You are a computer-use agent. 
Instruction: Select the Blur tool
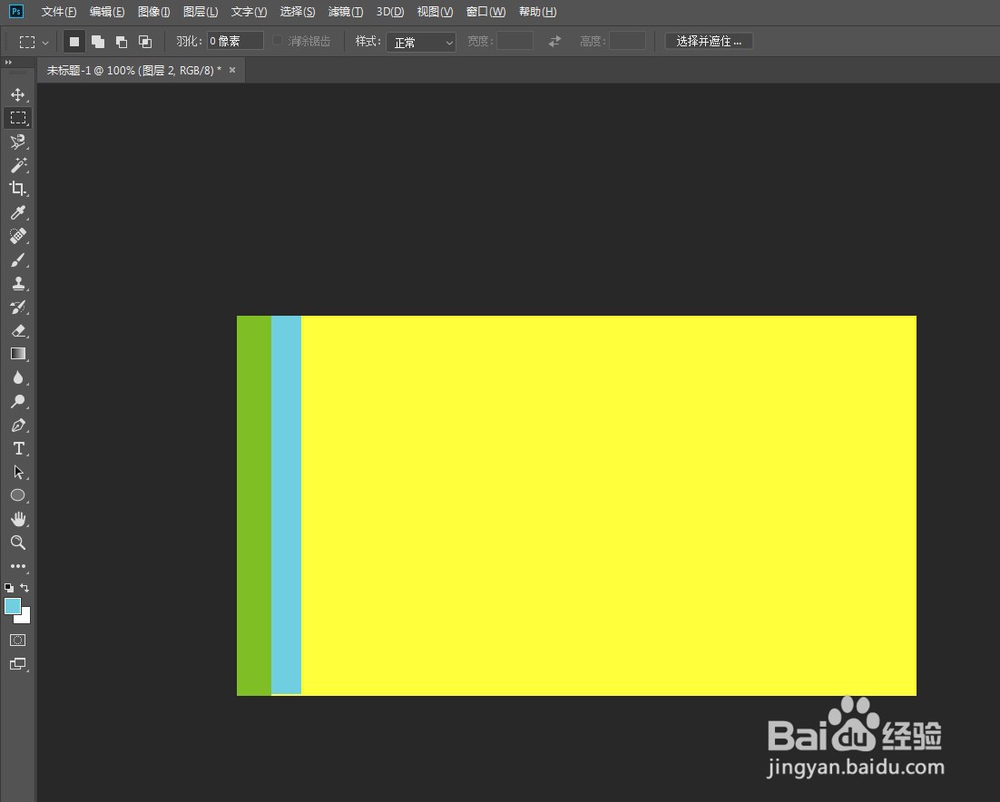[x=18, y=377]
